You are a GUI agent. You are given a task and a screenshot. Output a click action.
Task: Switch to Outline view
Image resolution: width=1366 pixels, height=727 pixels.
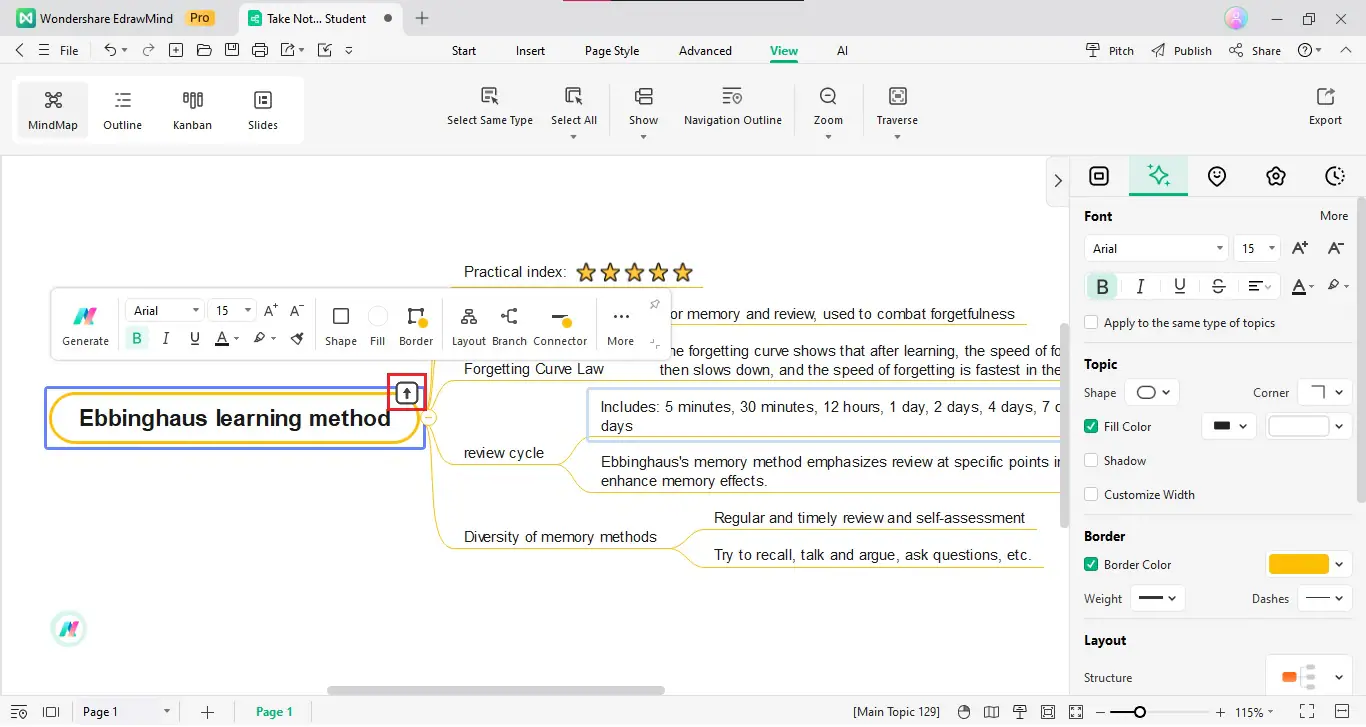pos(122,110)
